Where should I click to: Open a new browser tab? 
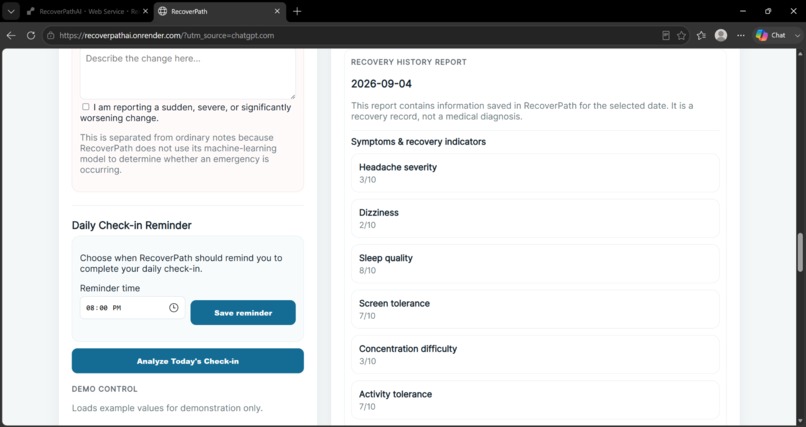click(x=297, y=11)
